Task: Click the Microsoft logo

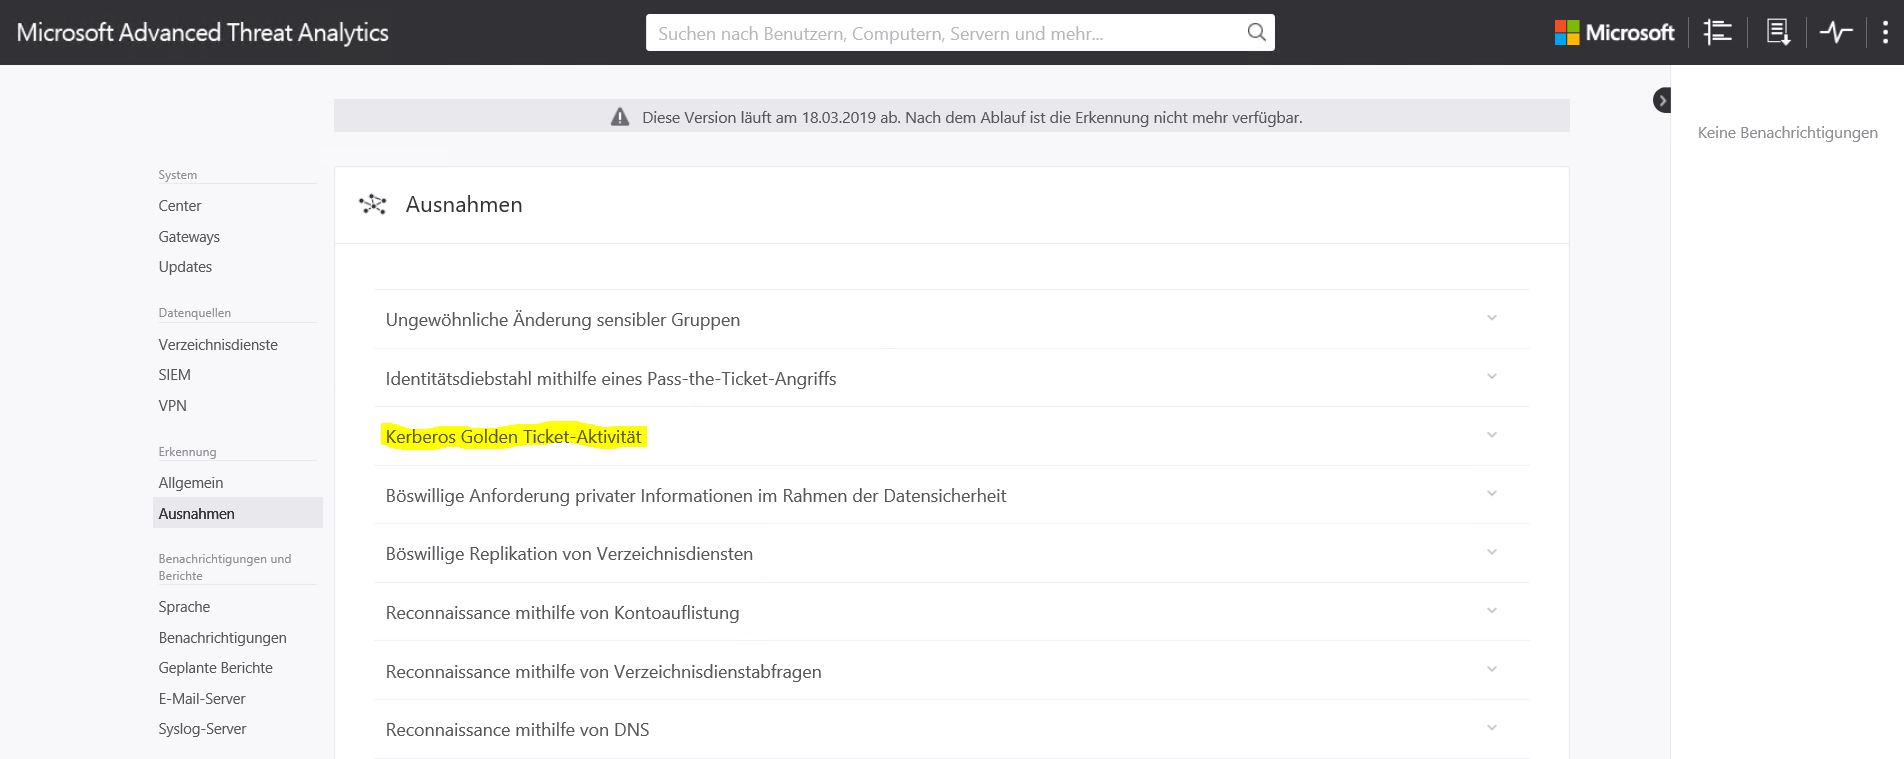Action: pyautogui.click(x=1614, y=32)
